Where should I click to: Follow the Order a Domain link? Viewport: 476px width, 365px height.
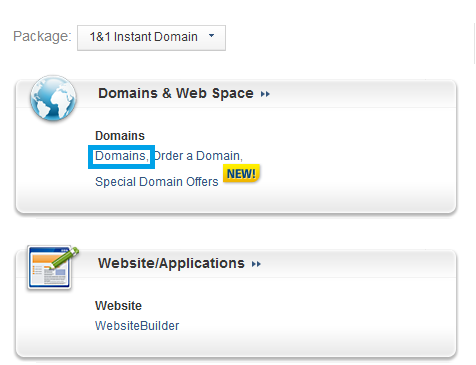(198, 156)
